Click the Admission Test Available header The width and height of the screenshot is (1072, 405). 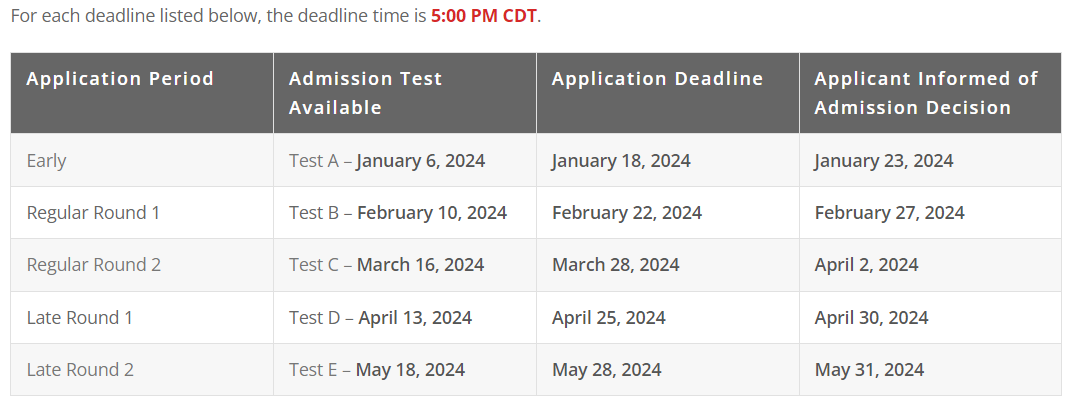(405, 93)
